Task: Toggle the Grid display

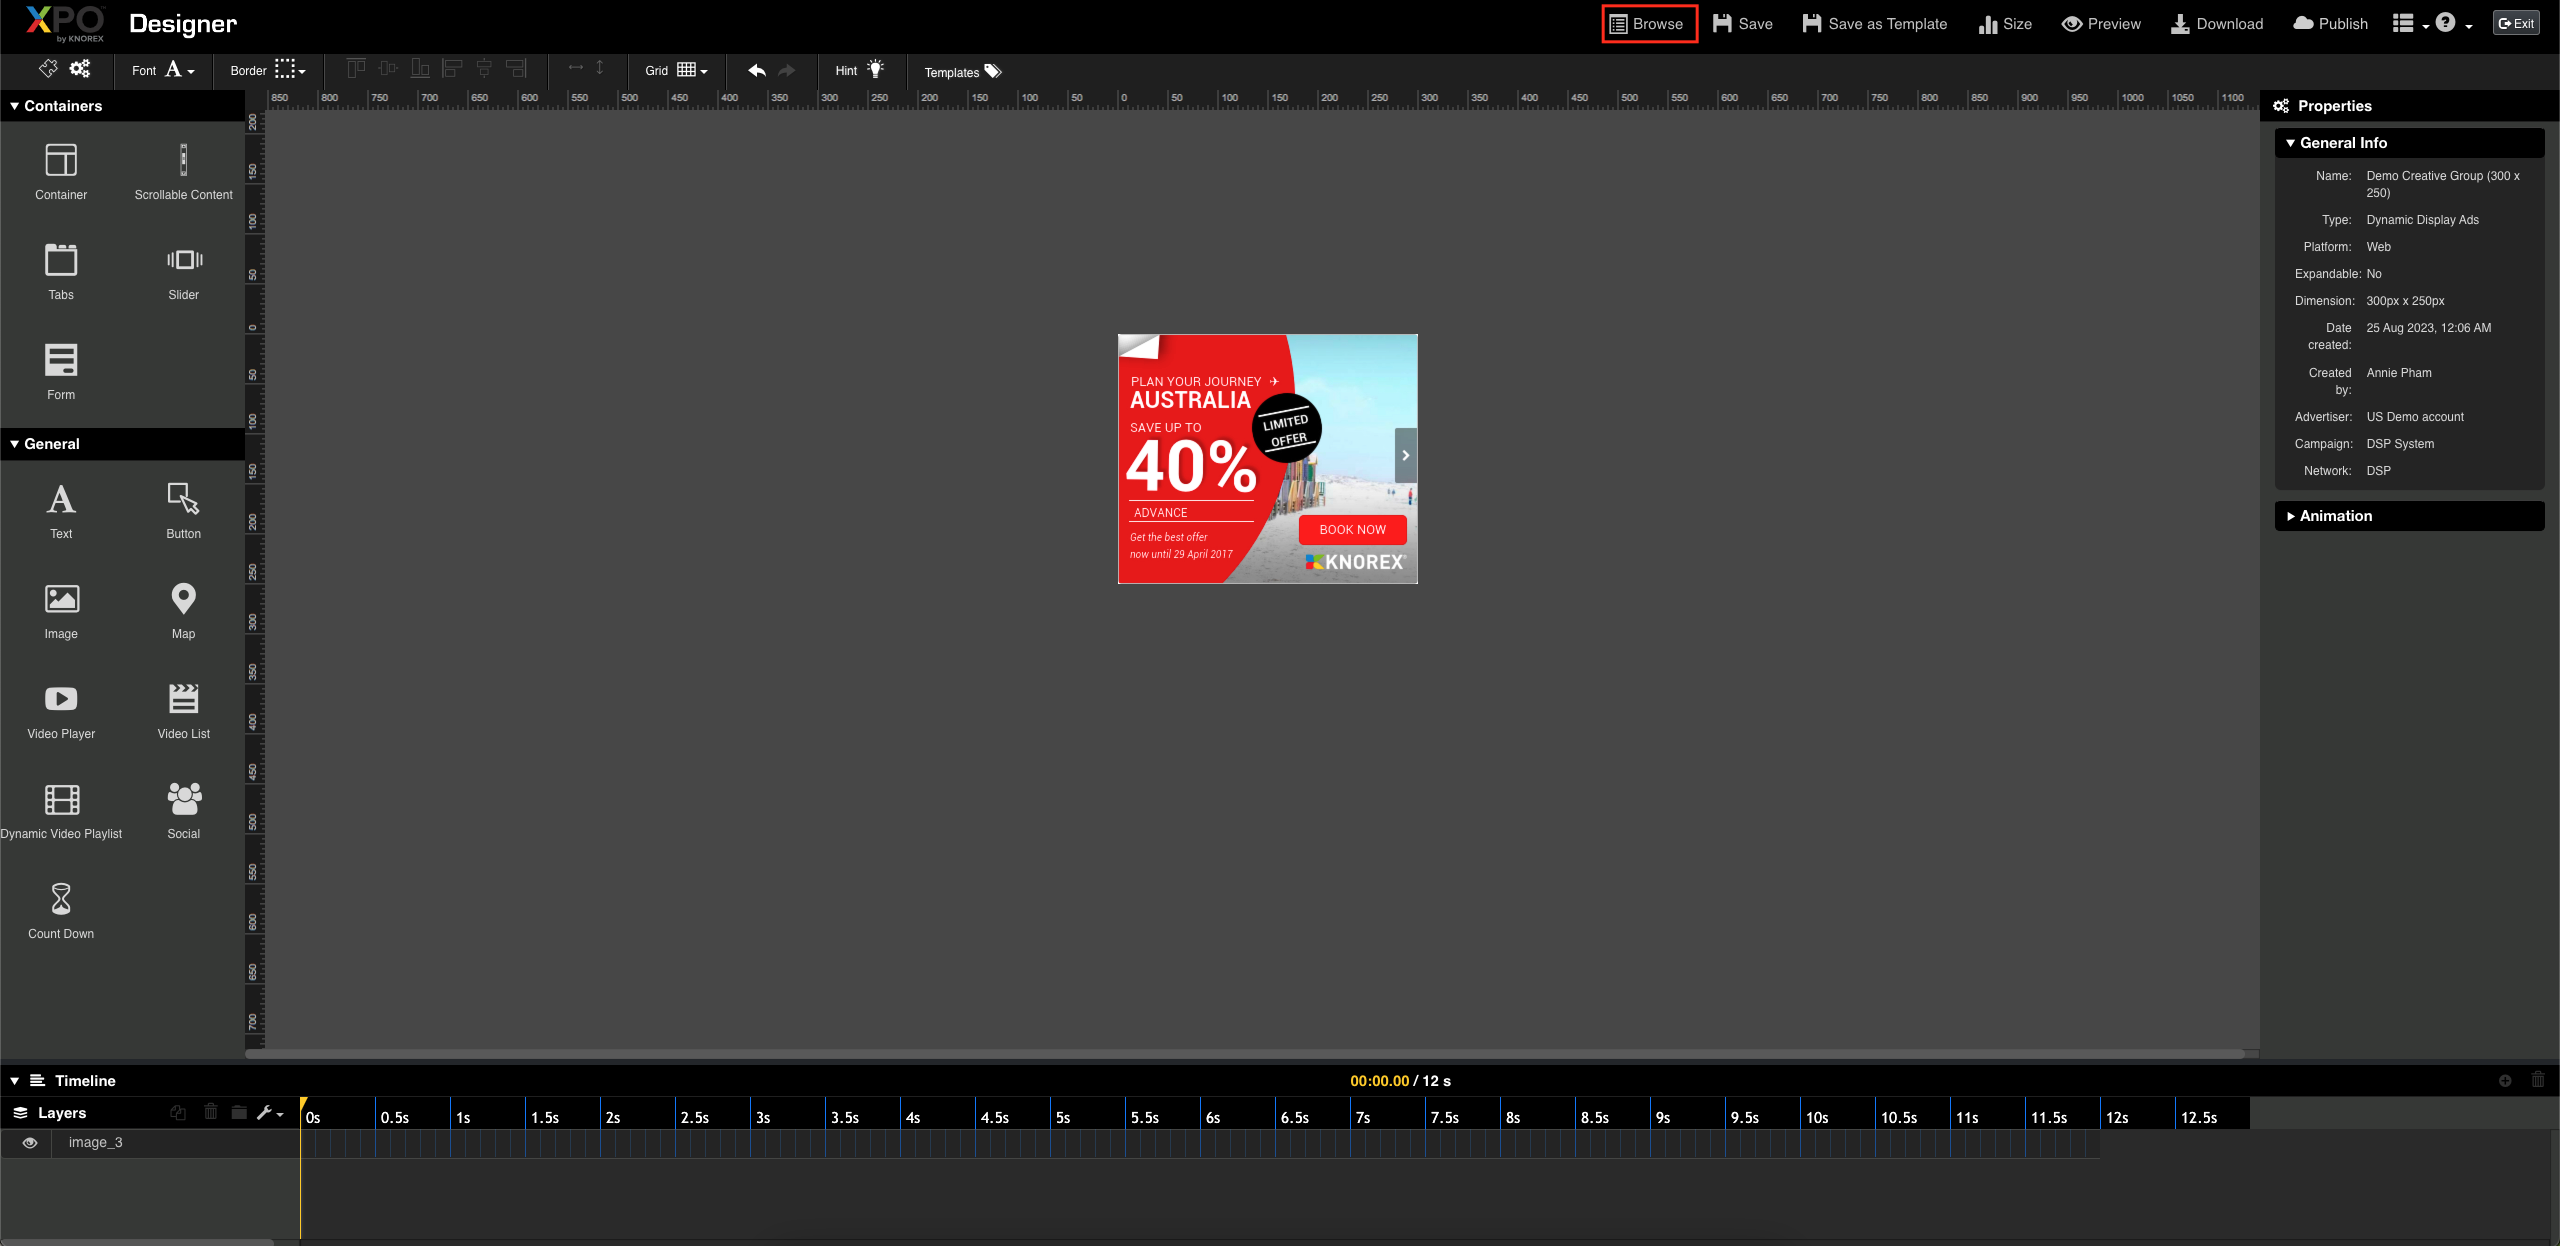Action: 689,69
